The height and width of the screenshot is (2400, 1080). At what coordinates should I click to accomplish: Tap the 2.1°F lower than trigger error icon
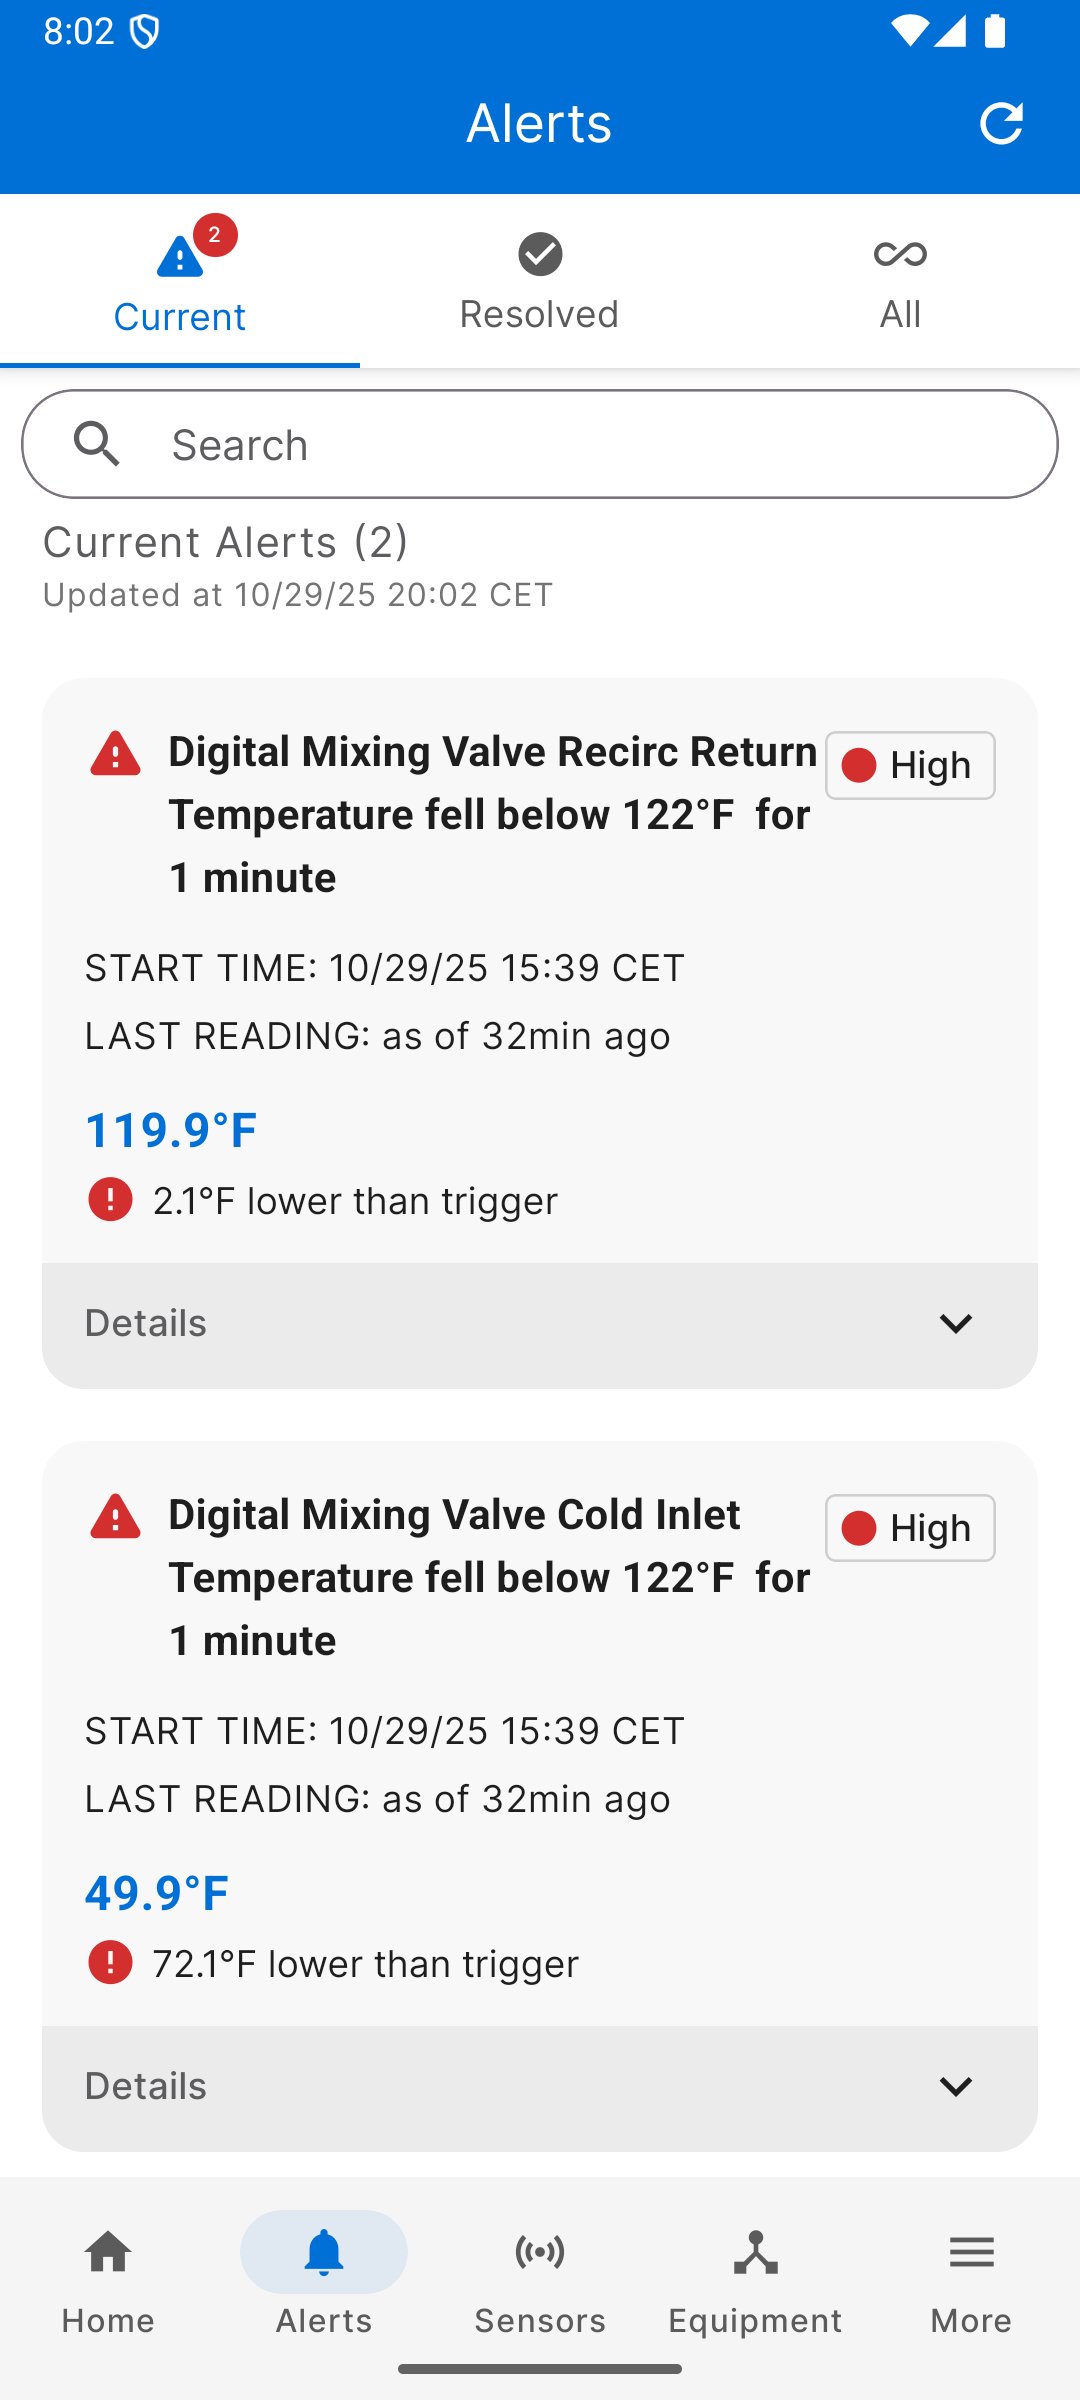110,1200
